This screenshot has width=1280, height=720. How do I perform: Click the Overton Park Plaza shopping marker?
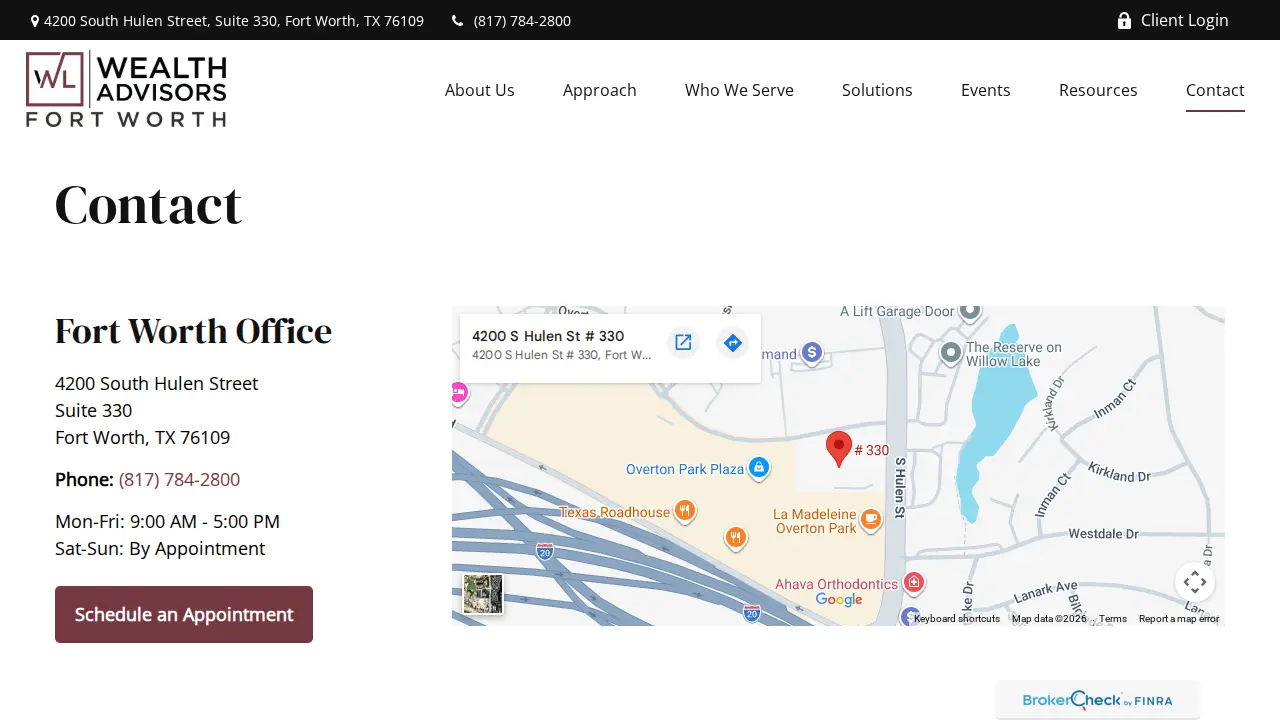point(759,467)
